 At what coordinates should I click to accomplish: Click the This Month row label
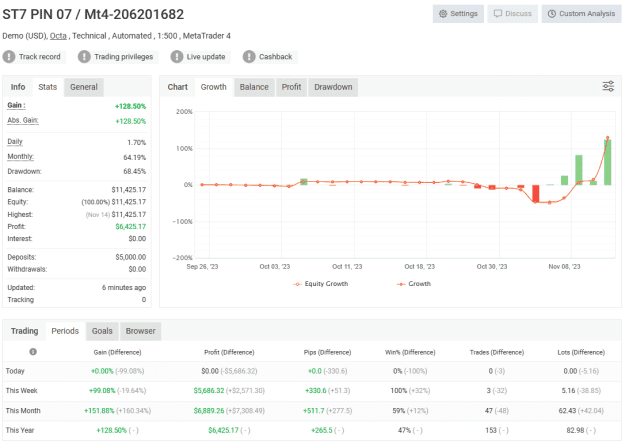point(23,411)
